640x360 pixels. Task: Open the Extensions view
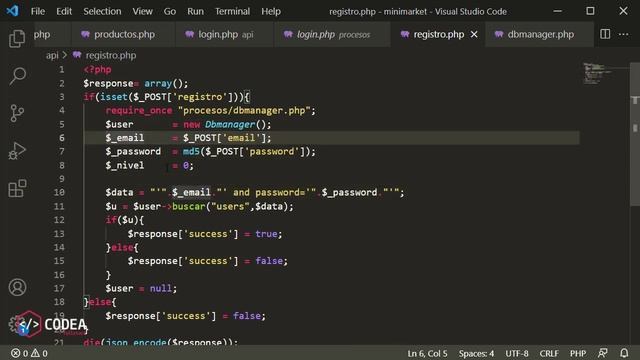17,188
